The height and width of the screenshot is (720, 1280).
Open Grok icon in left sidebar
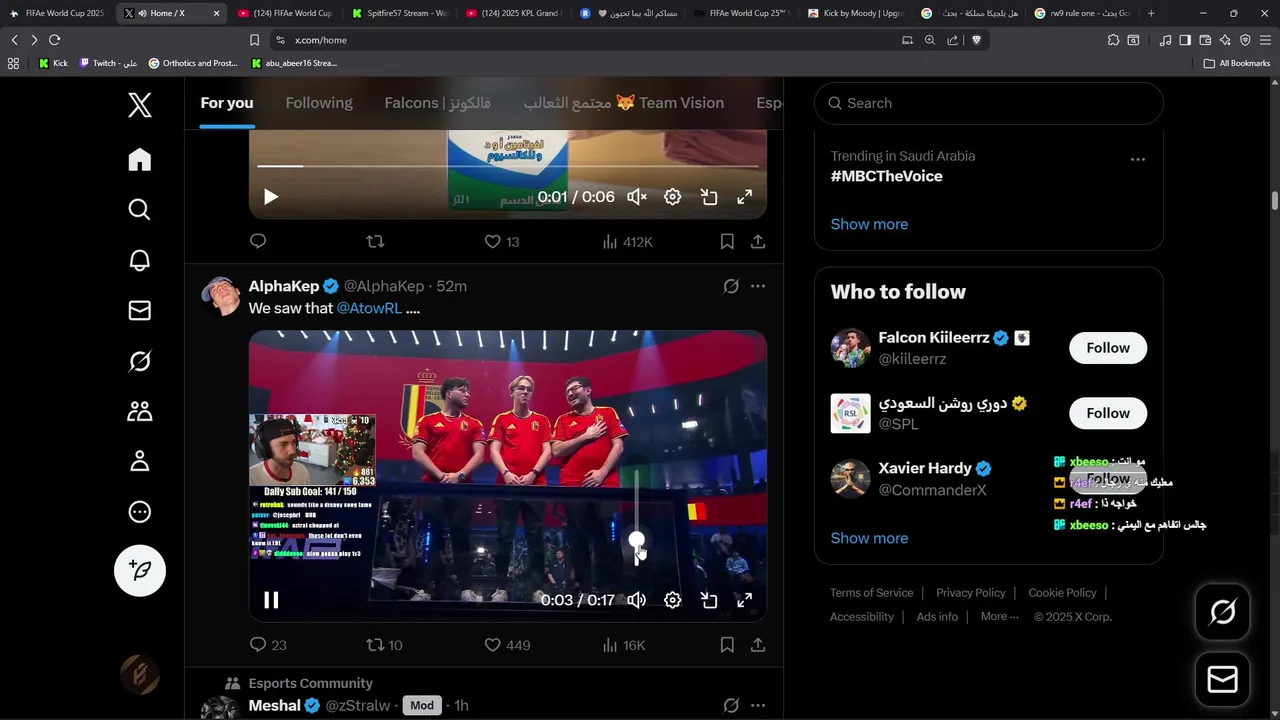tap(140, 361)
